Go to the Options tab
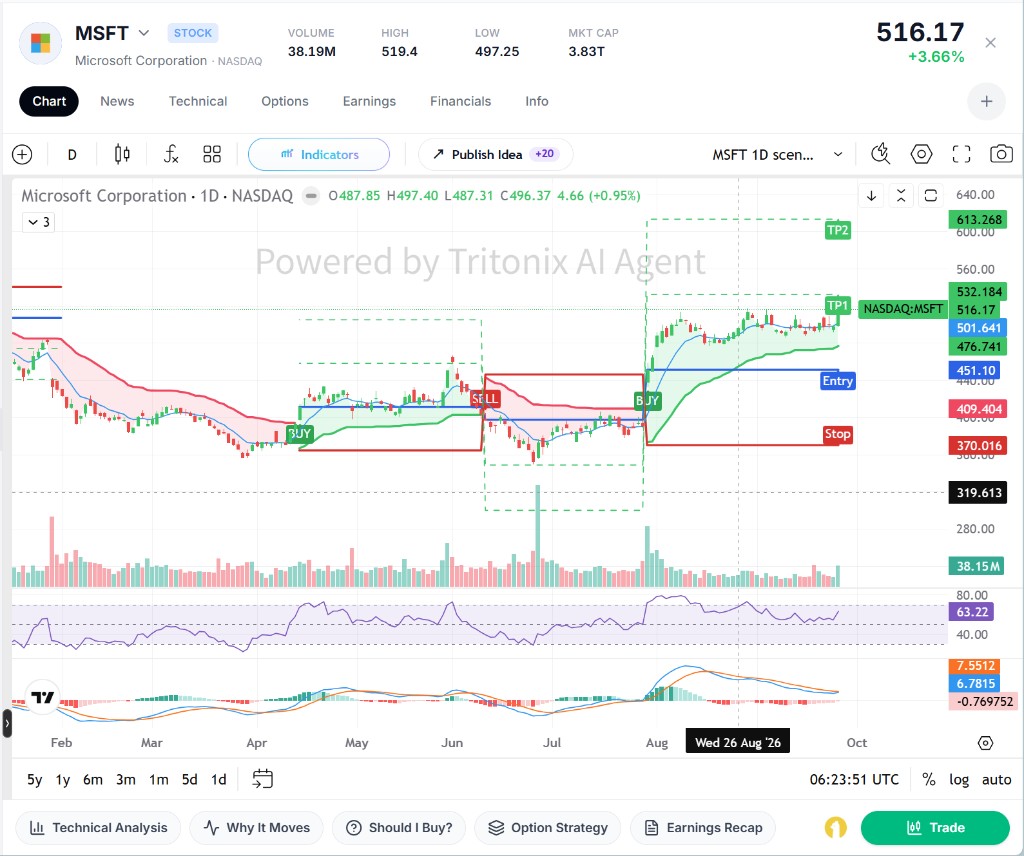The width and height of the screenshot is (1024, 856). (285, 101)
